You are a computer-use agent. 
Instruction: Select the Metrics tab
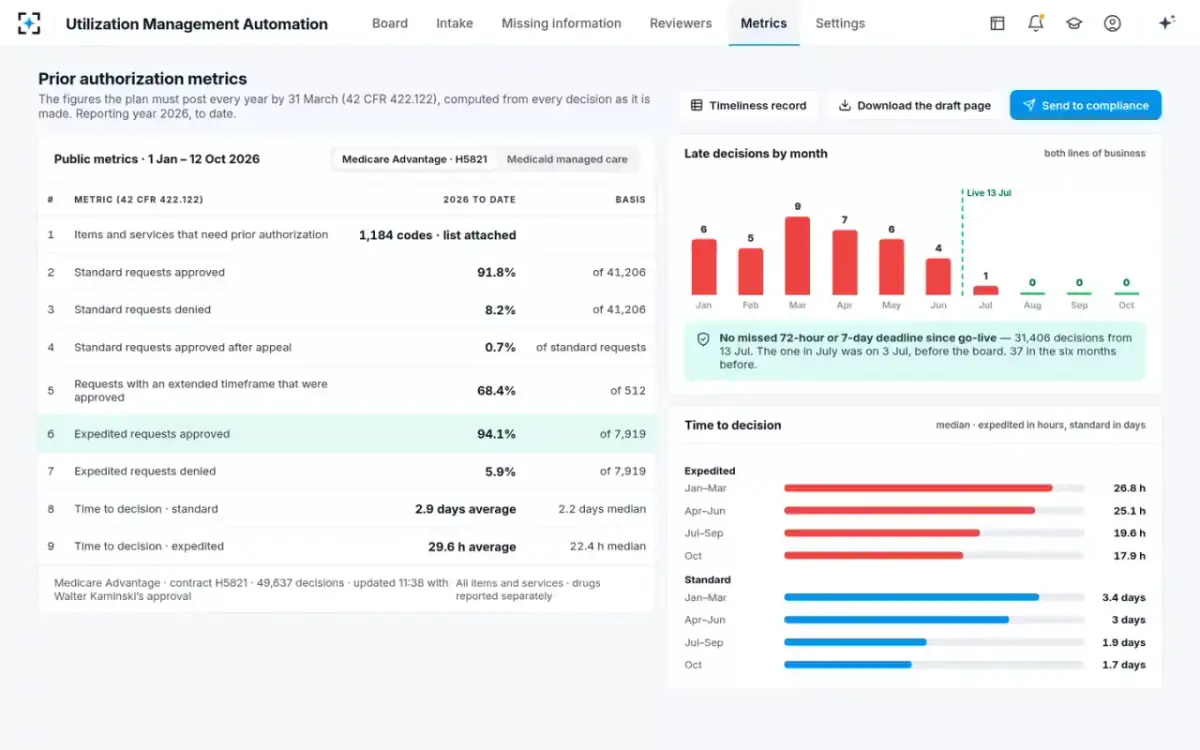pos(764,23)
